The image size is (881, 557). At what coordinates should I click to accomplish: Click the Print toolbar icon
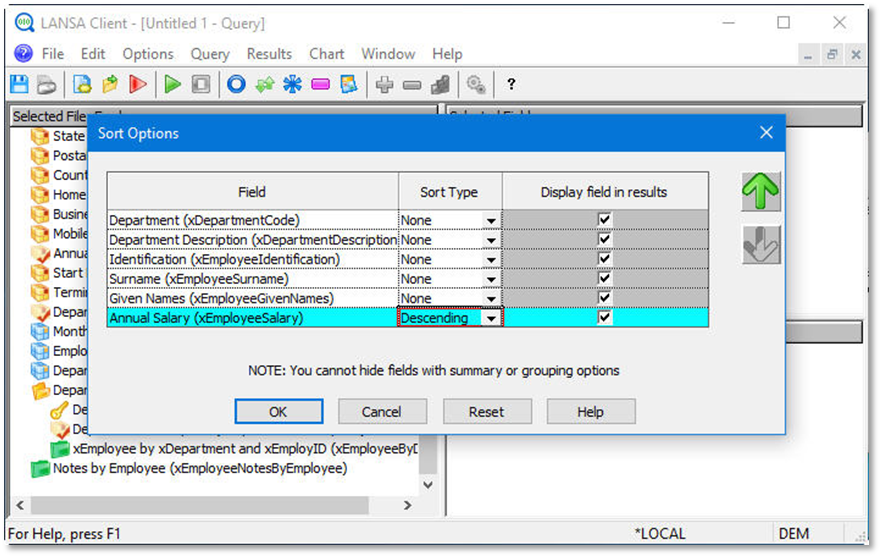pos(47,85)
